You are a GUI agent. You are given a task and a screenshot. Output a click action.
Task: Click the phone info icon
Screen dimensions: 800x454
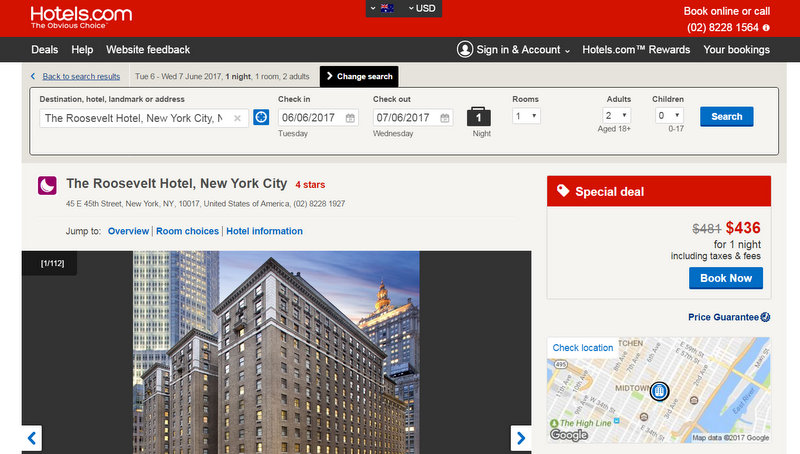[766, 28]
